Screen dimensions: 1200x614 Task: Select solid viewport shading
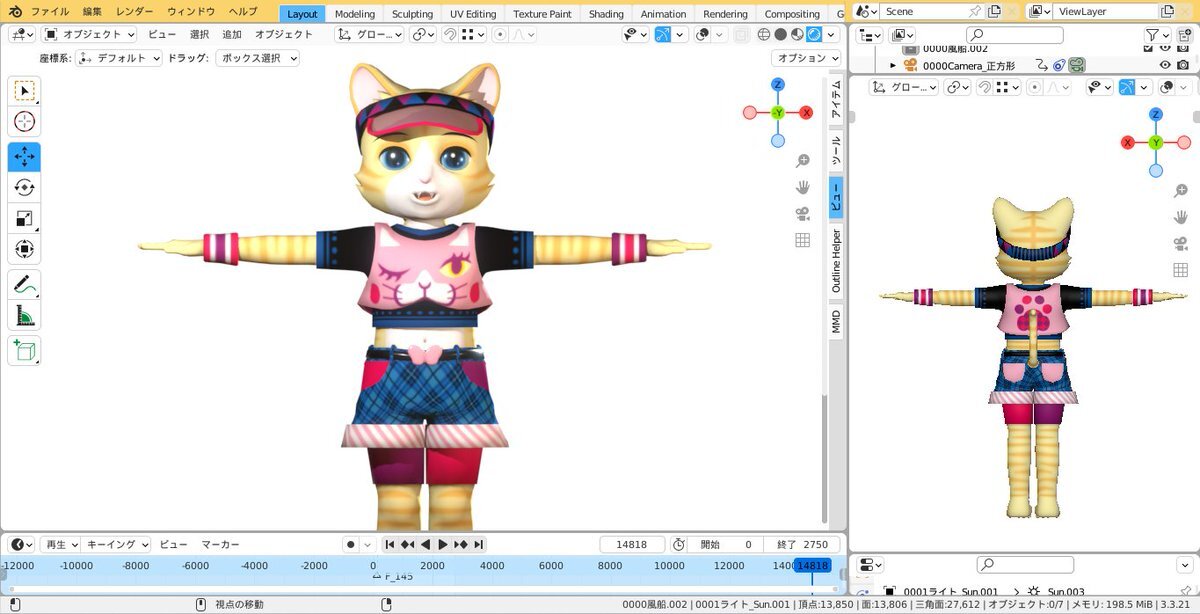click(781, 34)
